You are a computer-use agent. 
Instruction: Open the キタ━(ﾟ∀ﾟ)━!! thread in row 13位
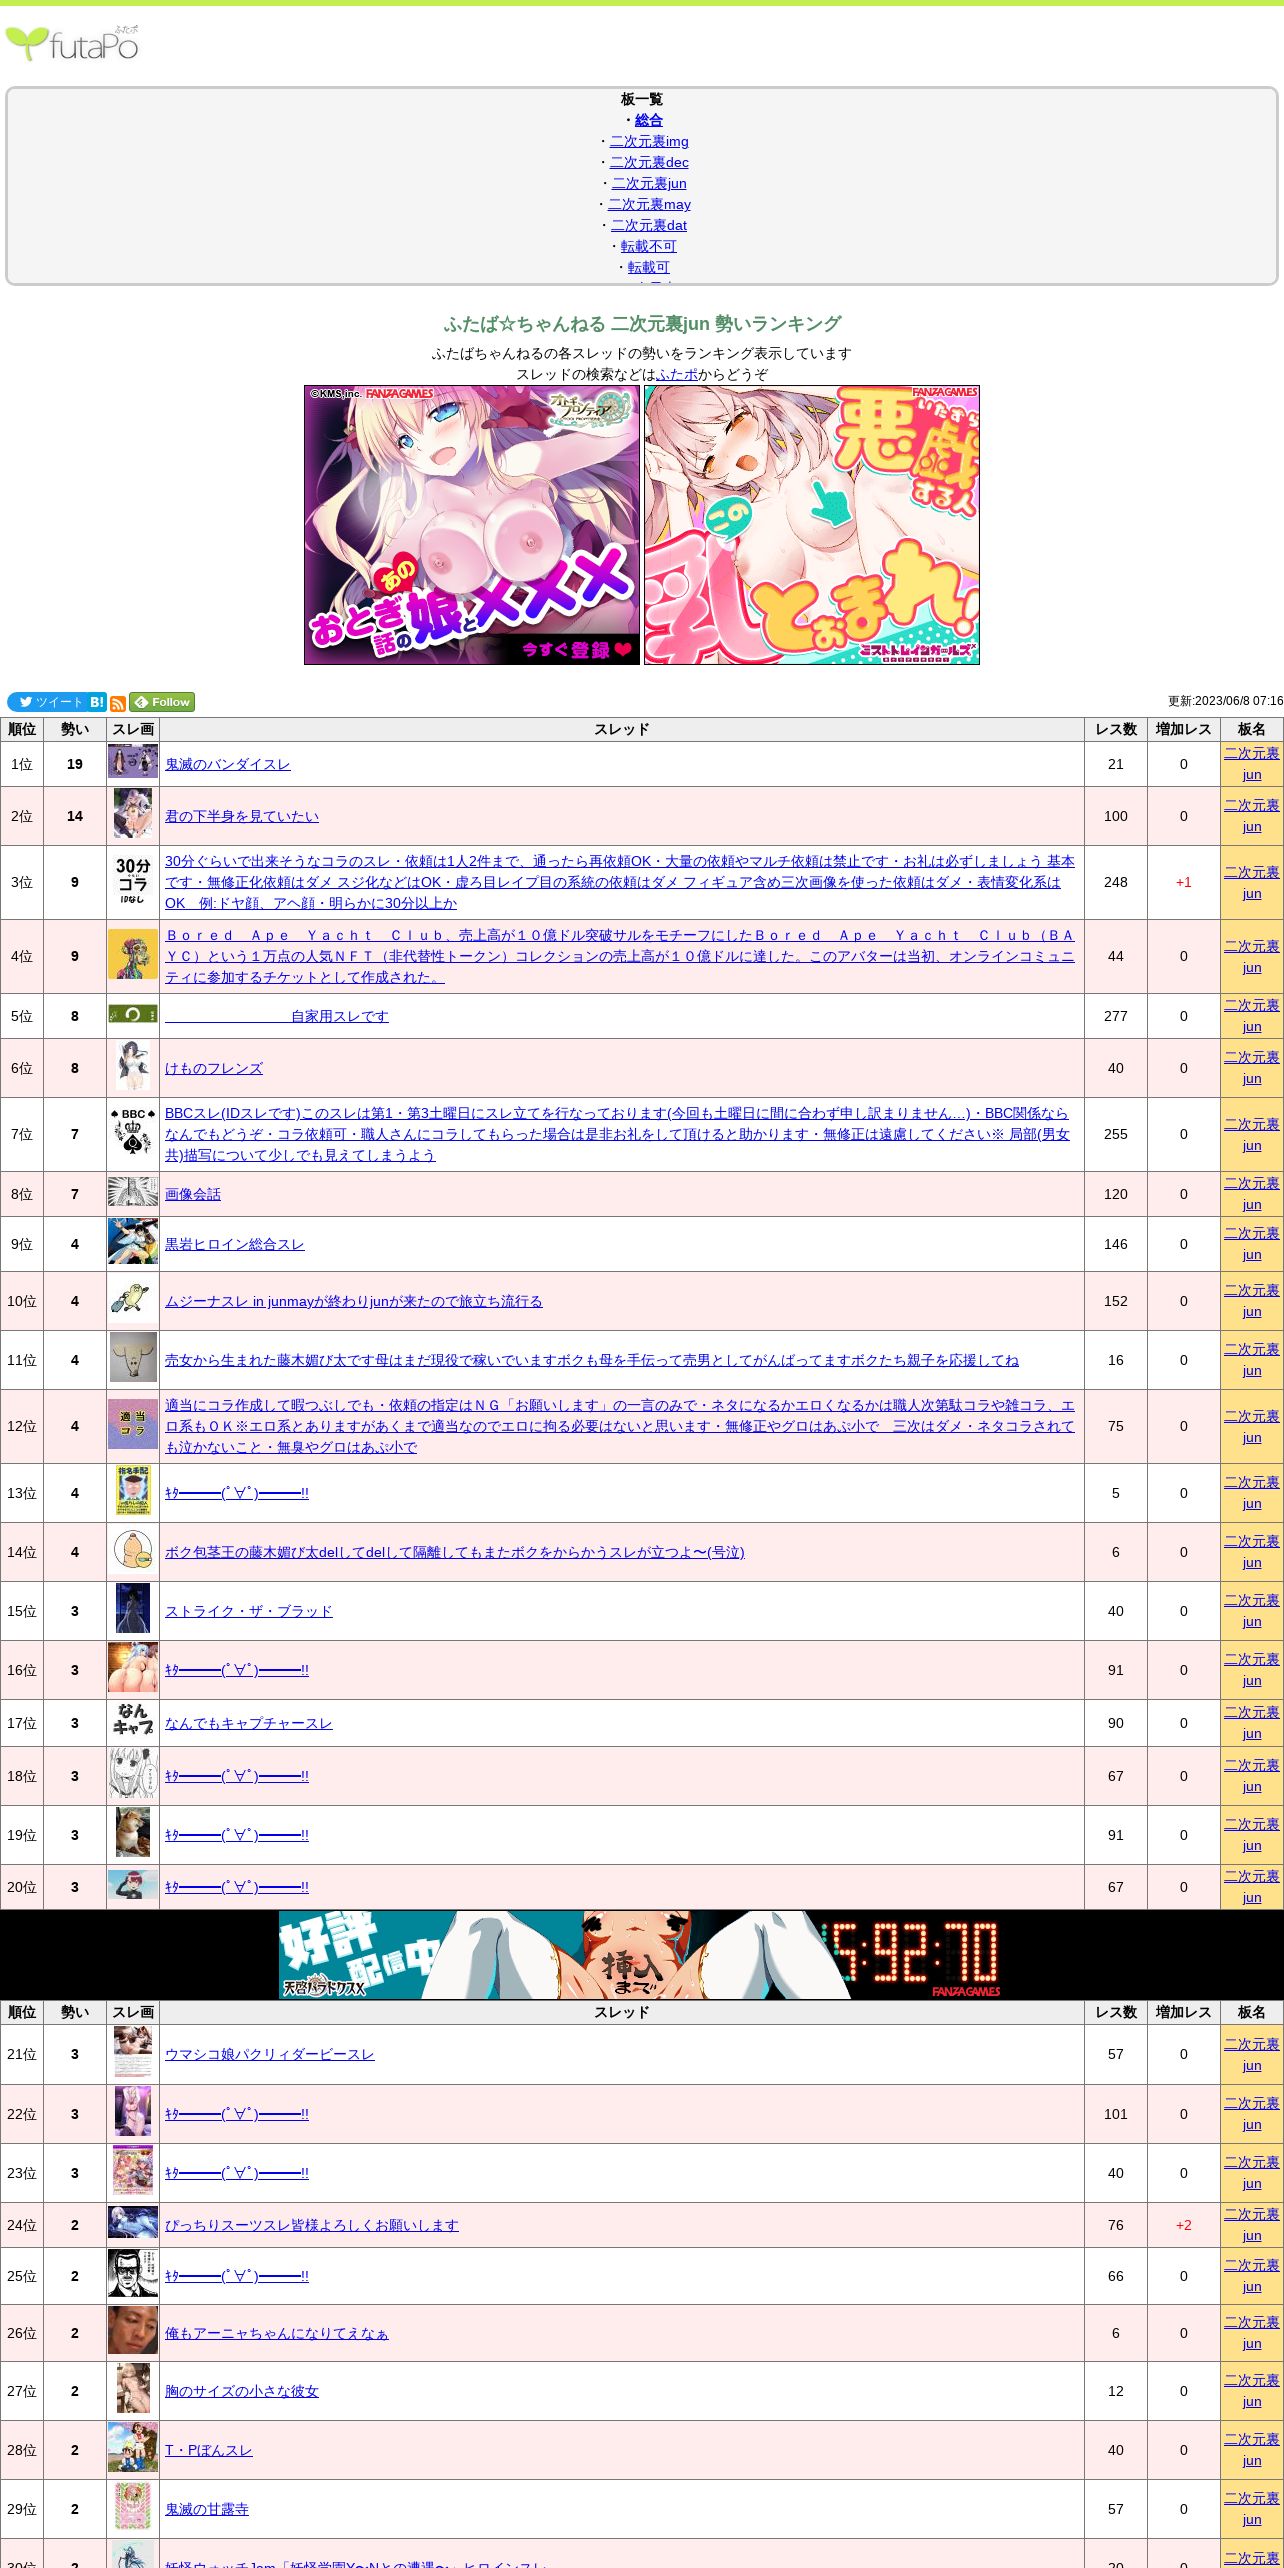237,1493
